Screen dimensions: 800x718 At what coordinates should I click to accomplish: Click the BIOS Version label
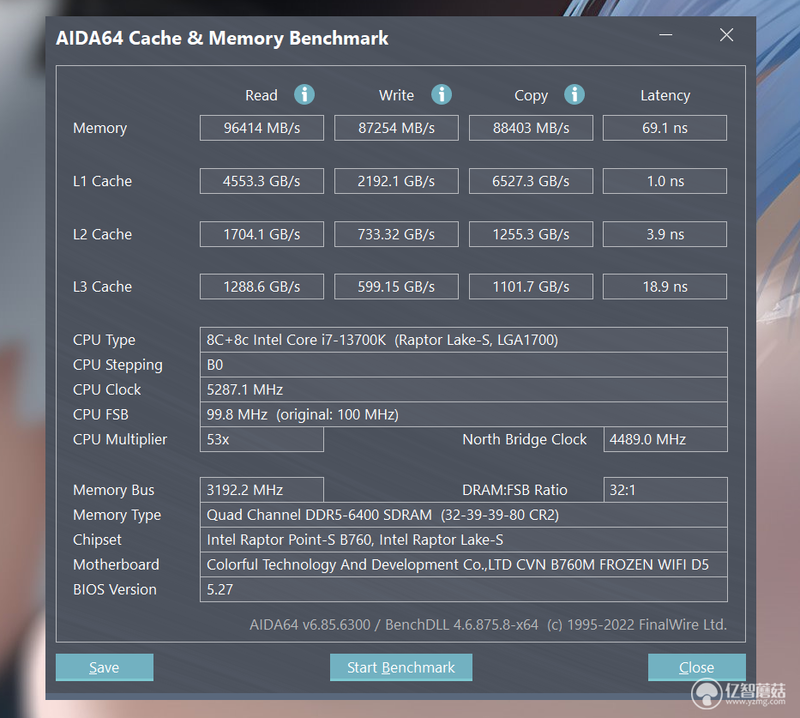pos(115,590)
